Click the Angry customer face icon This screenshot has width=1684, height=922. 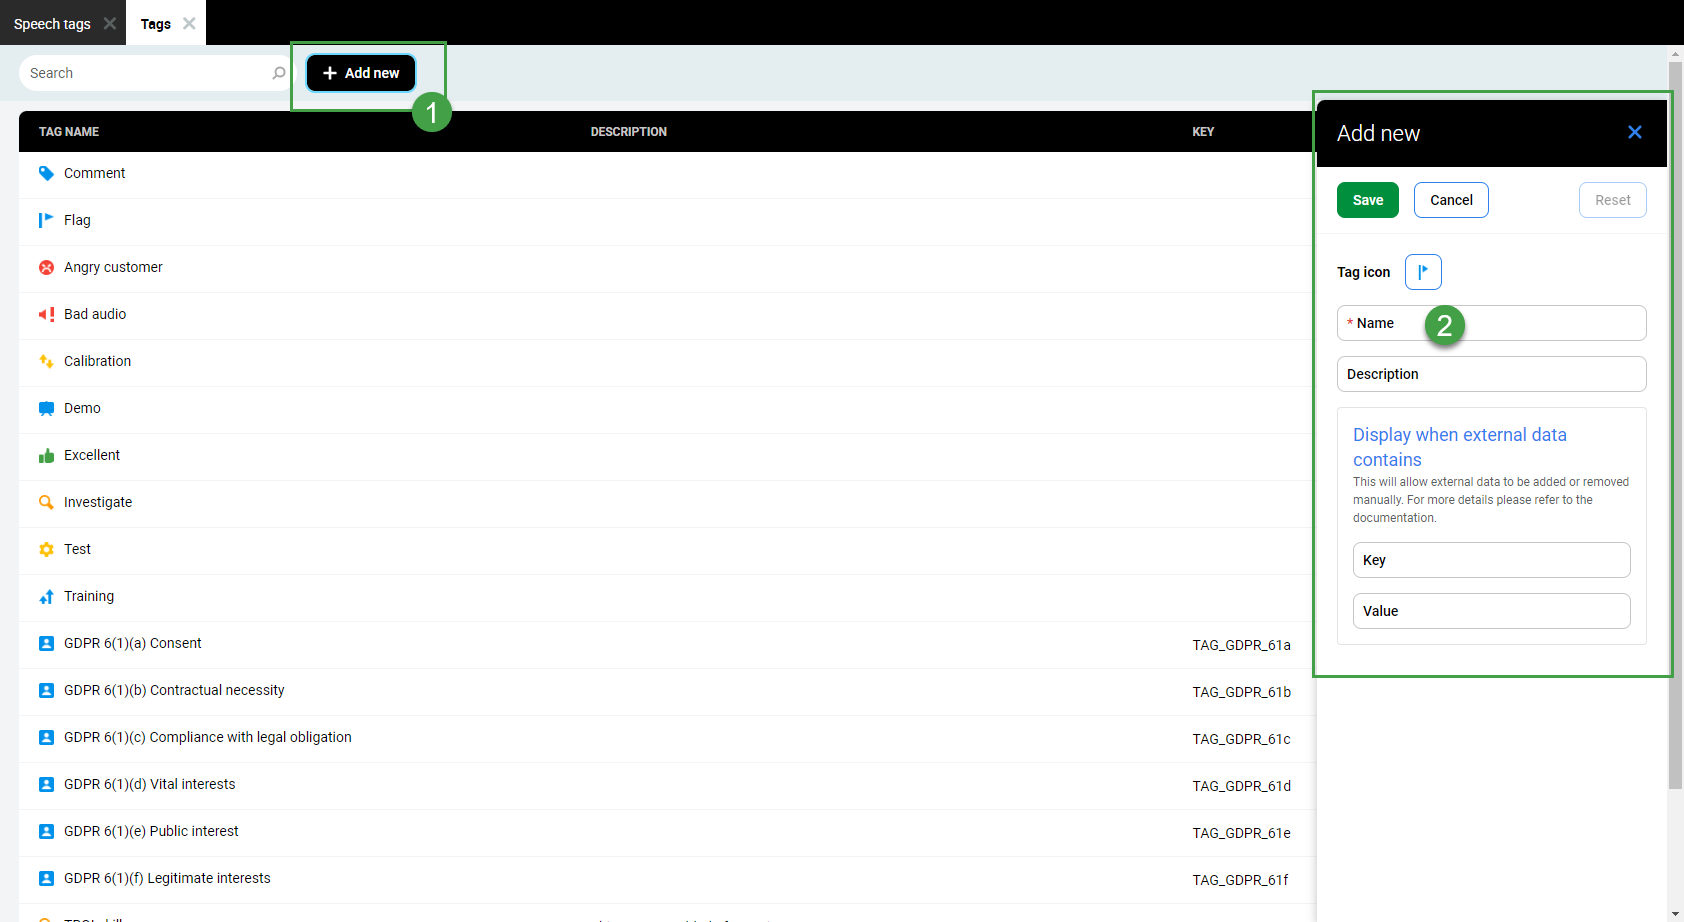(46, 266)
